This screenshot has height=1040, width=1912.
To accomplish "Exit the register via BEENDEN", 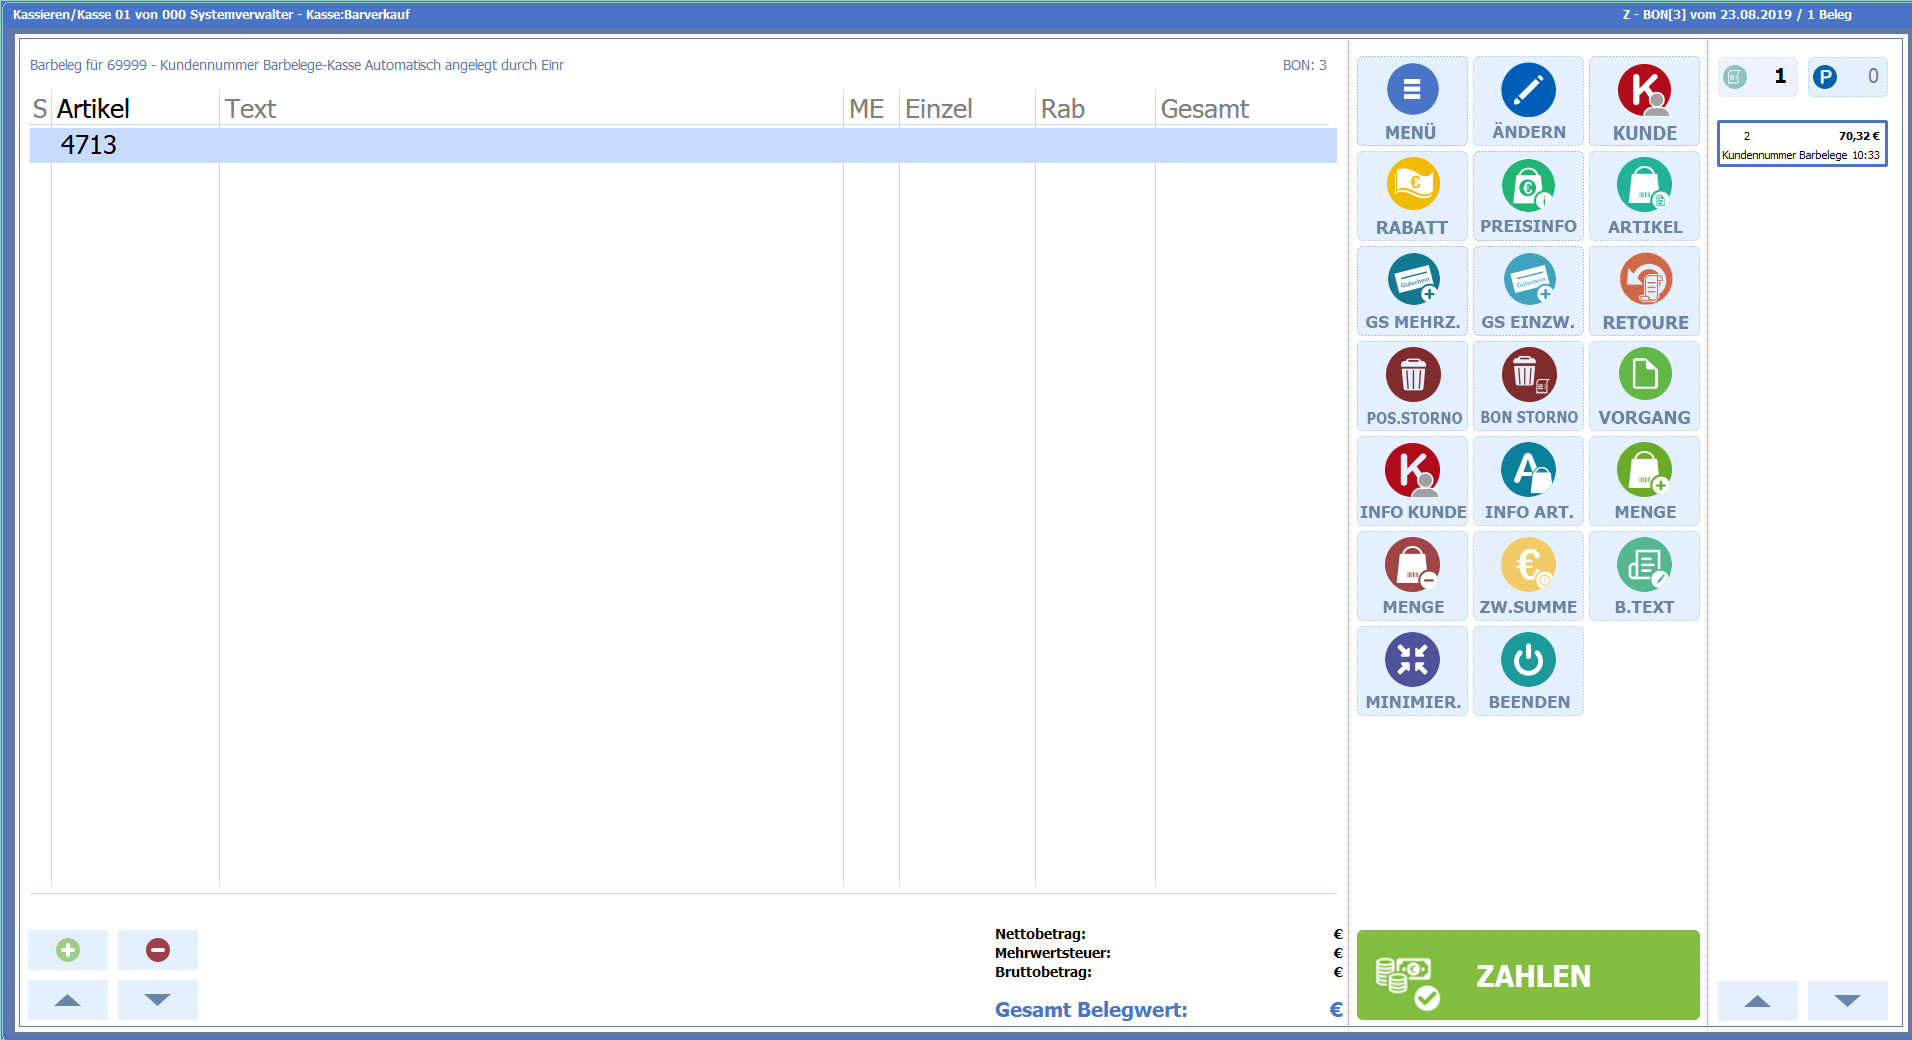I will (x=1528, y=671).
